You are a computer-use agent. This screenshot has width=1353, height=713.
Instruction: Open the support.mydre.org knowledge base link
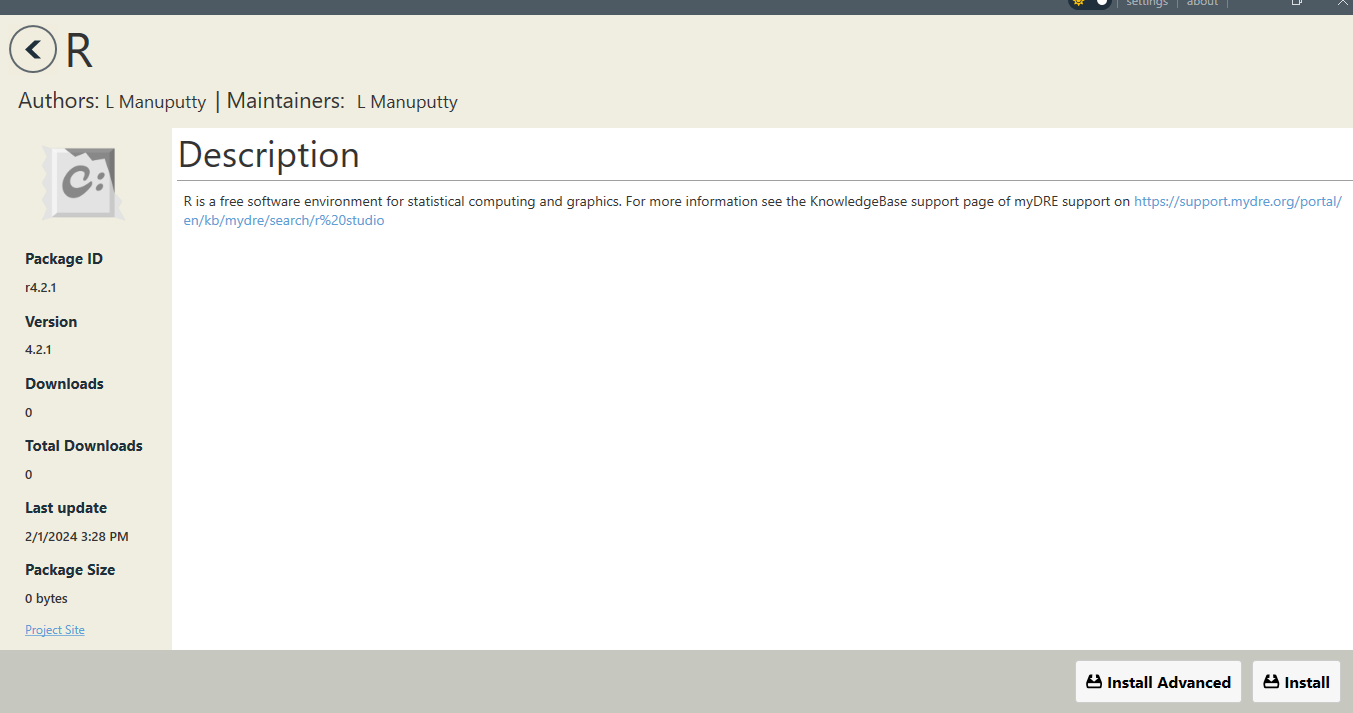762,211
